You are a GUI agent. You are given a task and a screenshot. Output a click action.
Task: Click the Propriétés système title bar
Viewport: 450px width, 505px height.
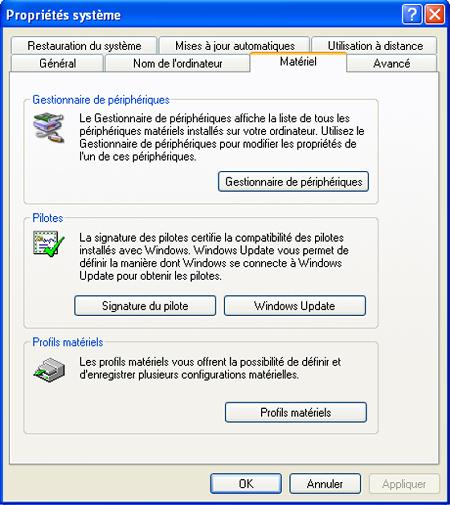[200, 15]
